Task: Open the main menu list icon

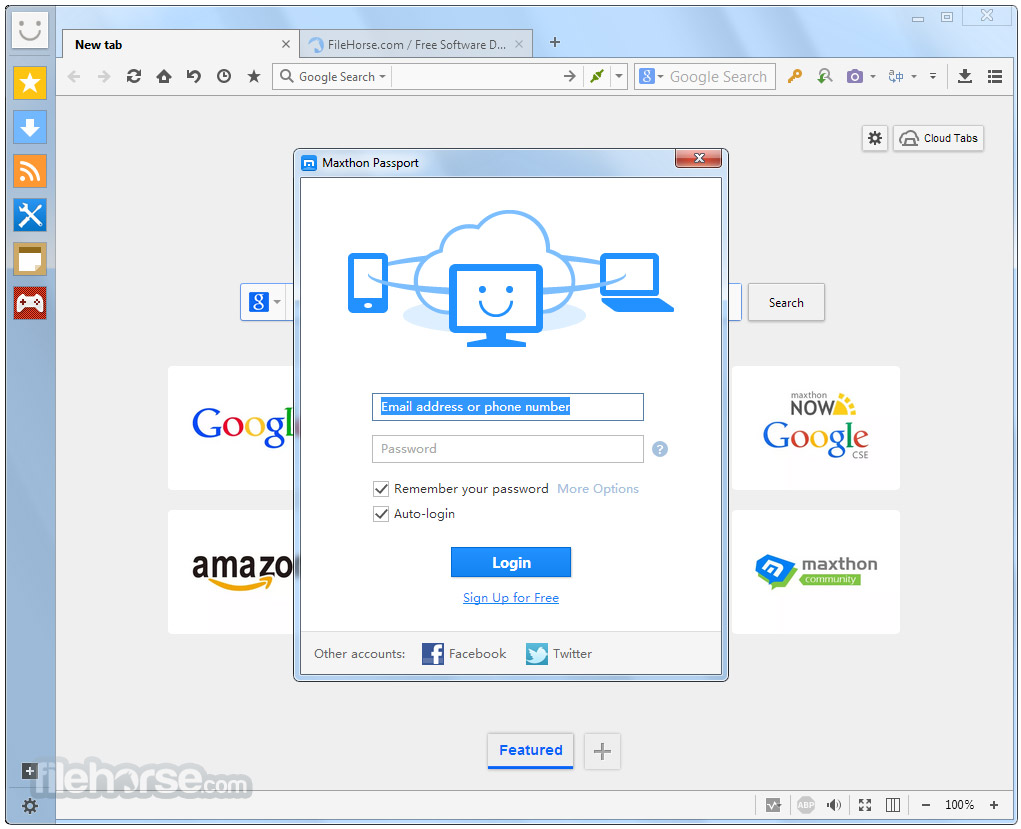Action: pos(995,77)
